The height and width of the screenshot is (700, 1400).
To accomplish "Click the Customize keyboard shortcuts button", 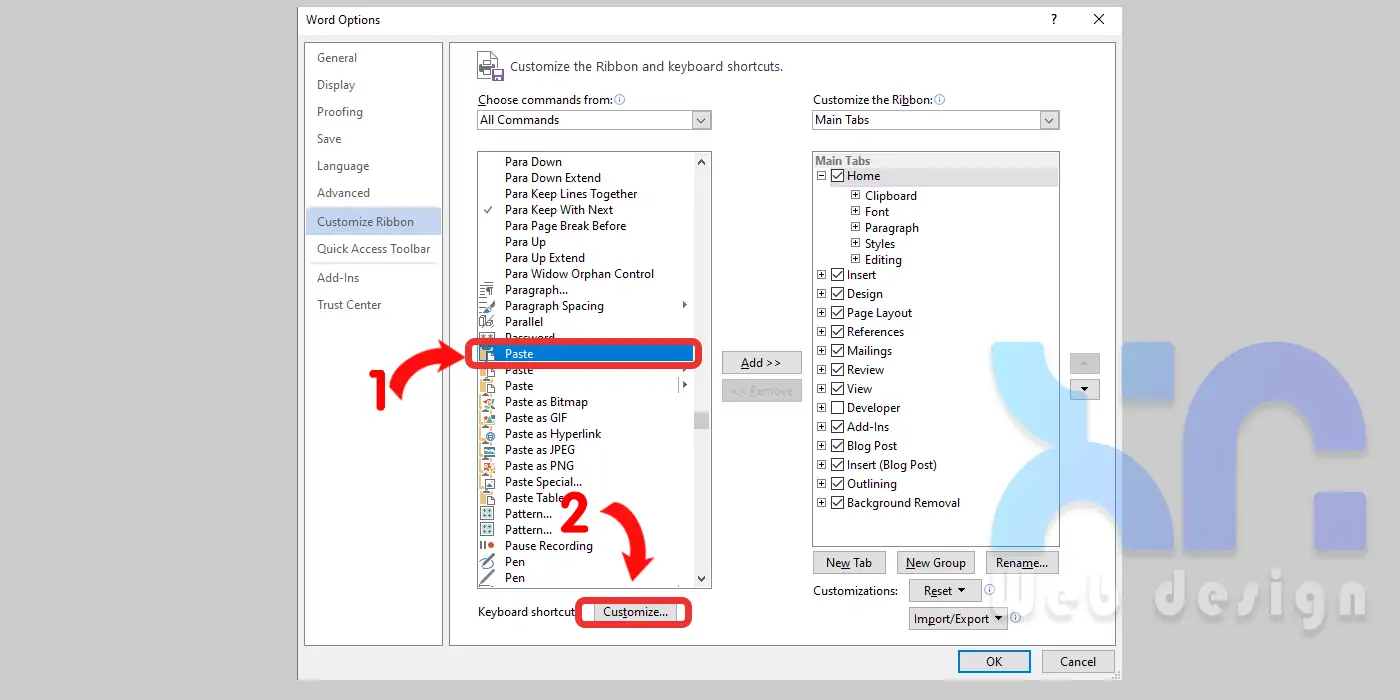I will [x=635, y=612].
